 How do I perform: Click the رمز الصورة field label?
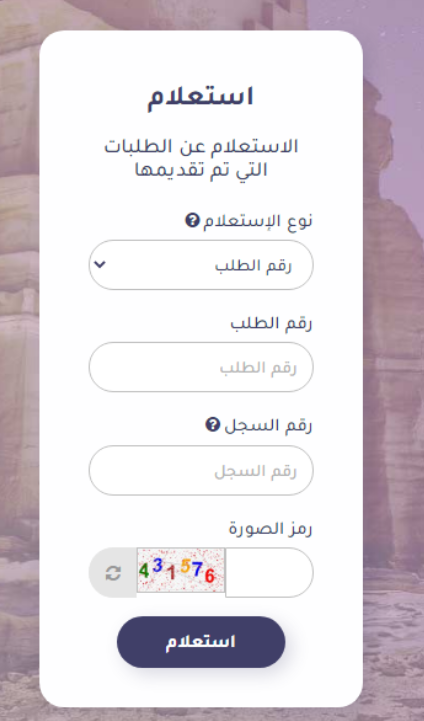[x=270, y=529]
